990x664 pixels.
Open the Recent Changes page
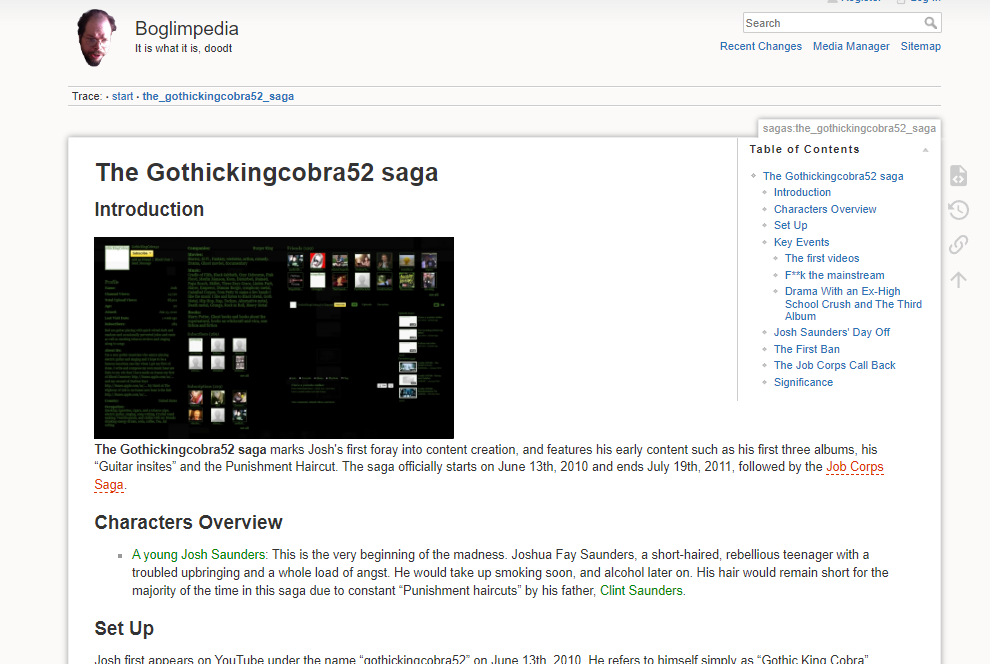pyautogui.click(x=761, y=46)
